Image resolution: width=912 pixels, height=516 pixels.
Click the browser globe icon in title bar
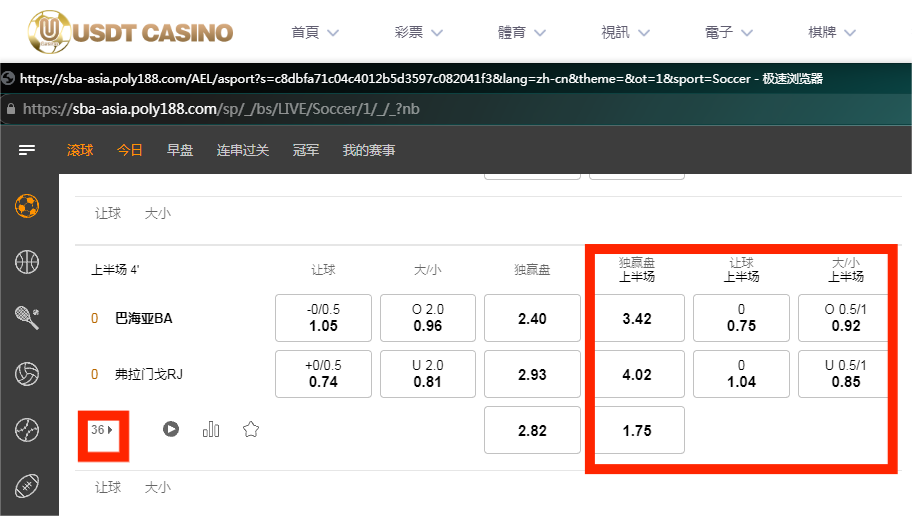tap(8, 78)
